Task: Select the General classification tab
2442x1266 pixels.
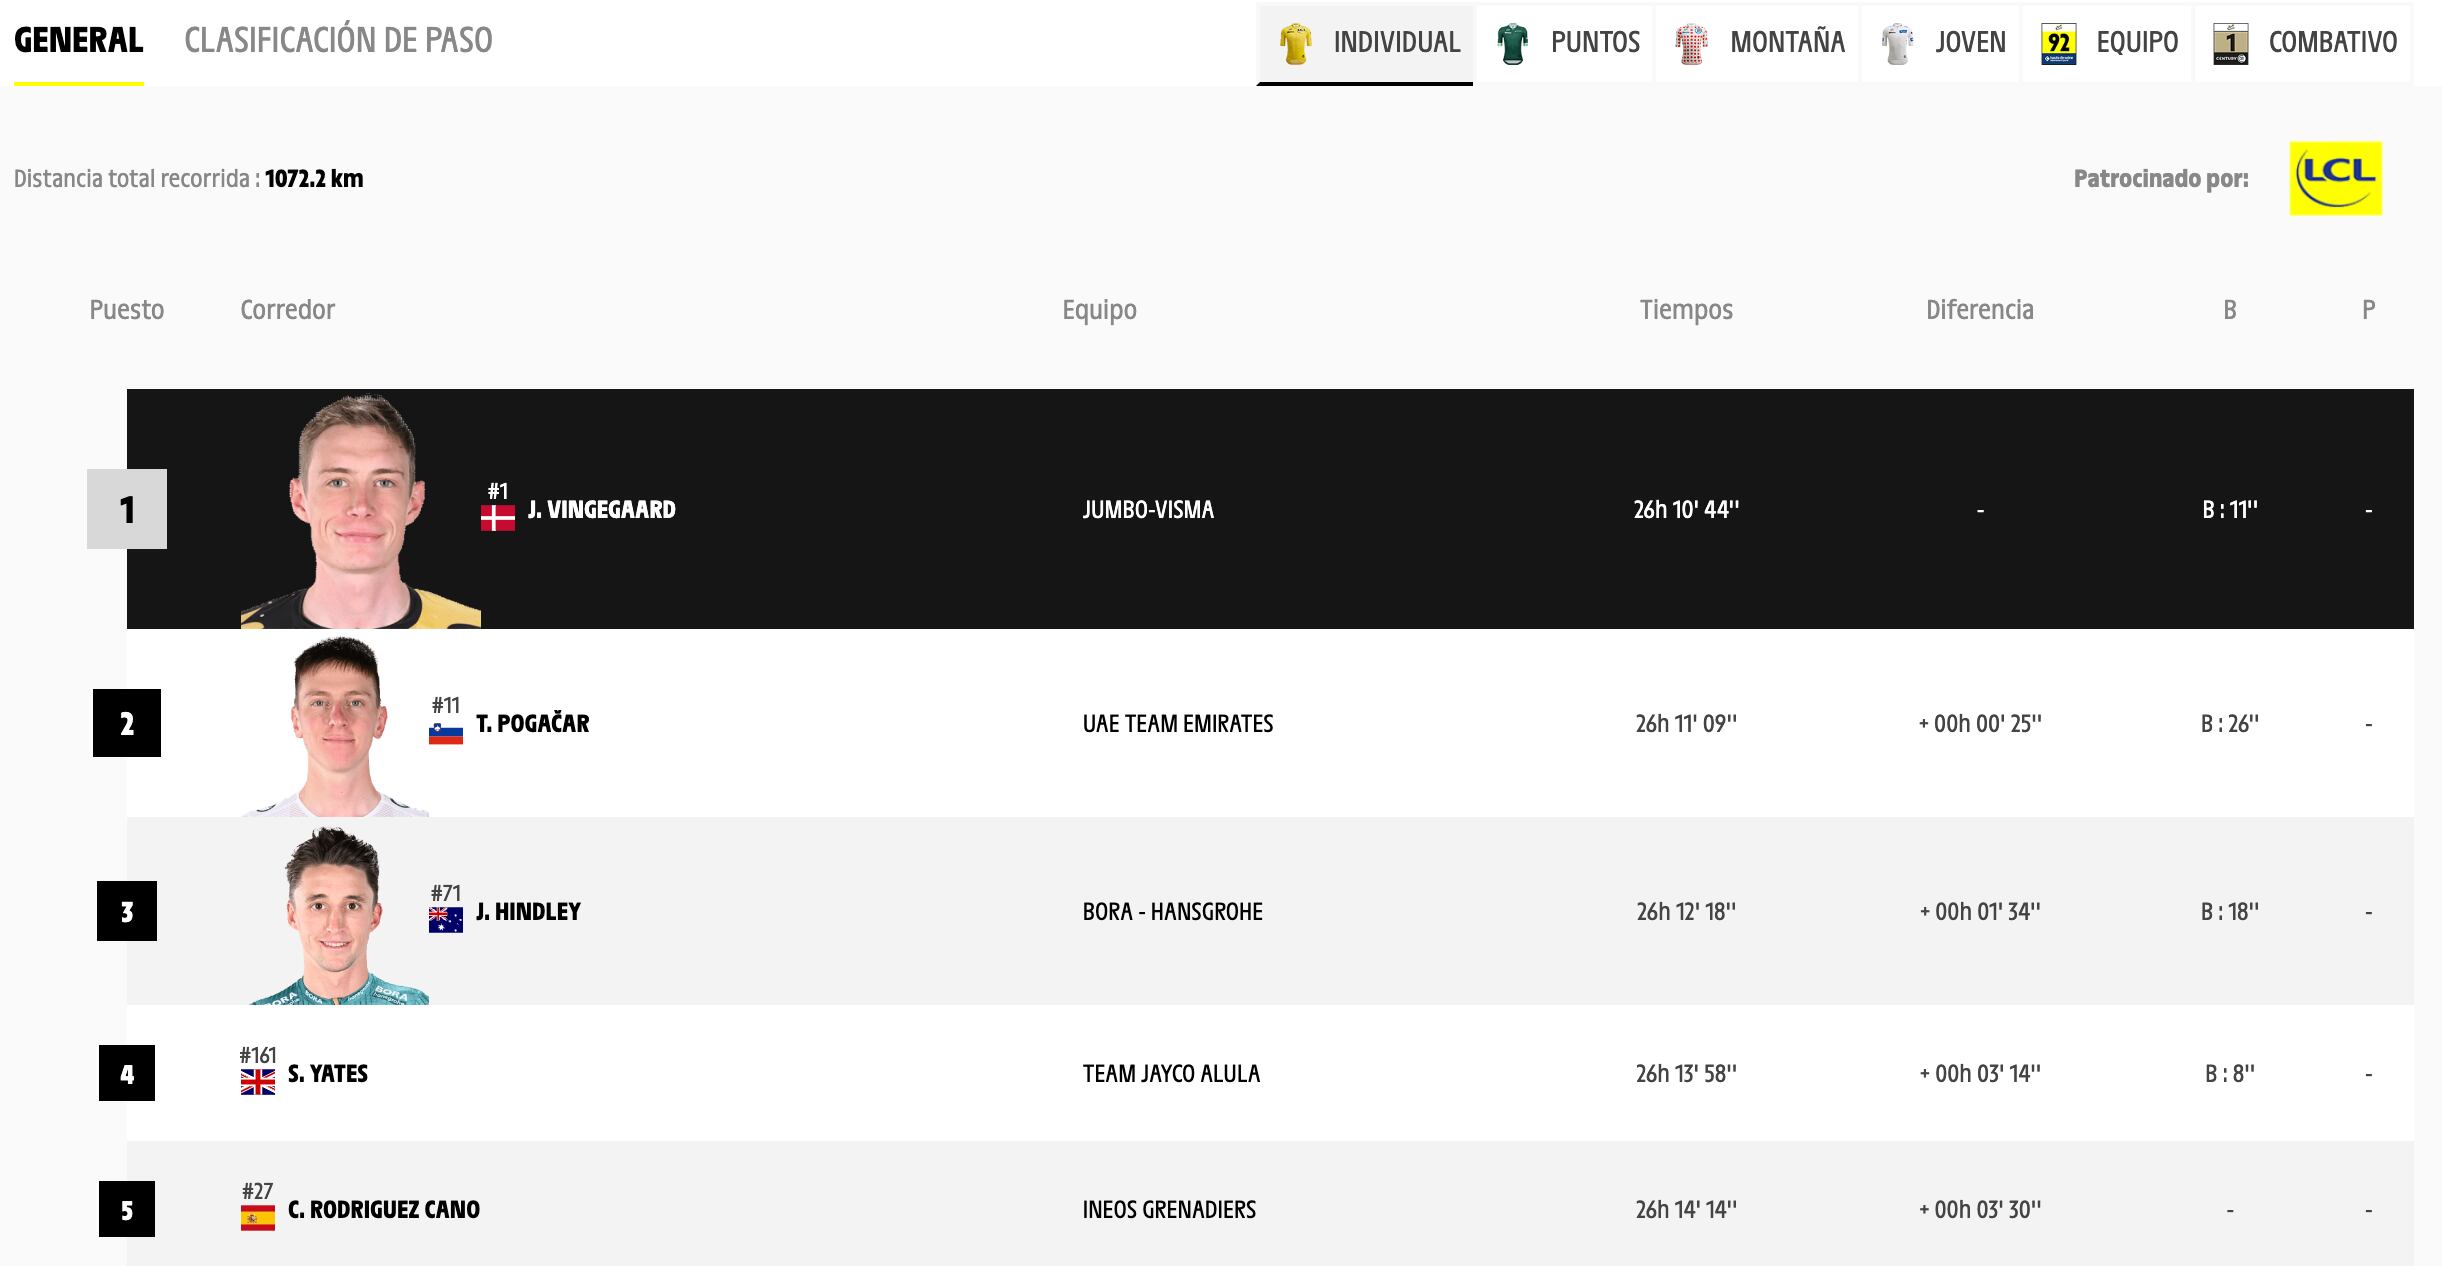Action: click(x=78, y=40)
